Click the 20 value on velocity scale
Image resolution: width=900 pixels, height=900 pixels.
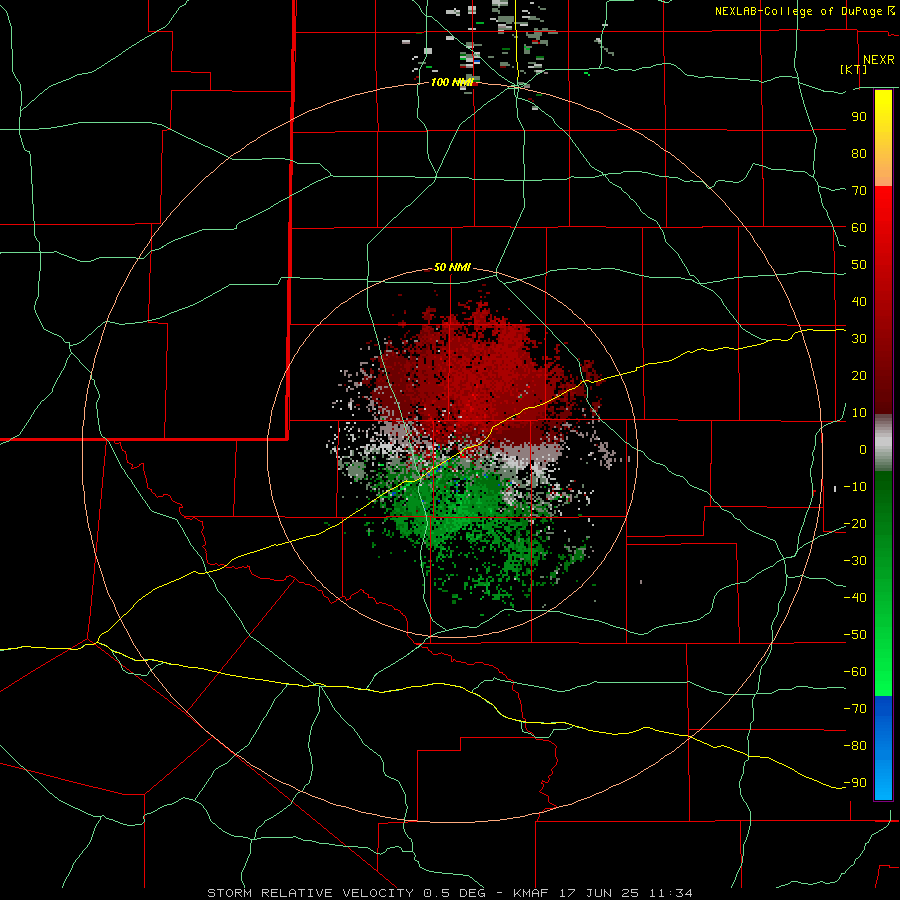click(x=859, y=375)
